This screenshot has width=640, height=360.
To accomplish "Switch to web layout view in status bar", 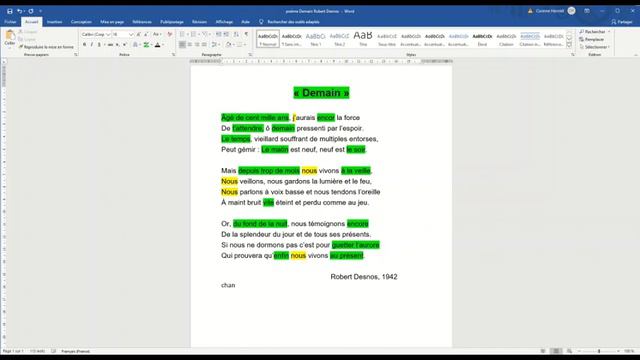I will (x=569, y=351).
